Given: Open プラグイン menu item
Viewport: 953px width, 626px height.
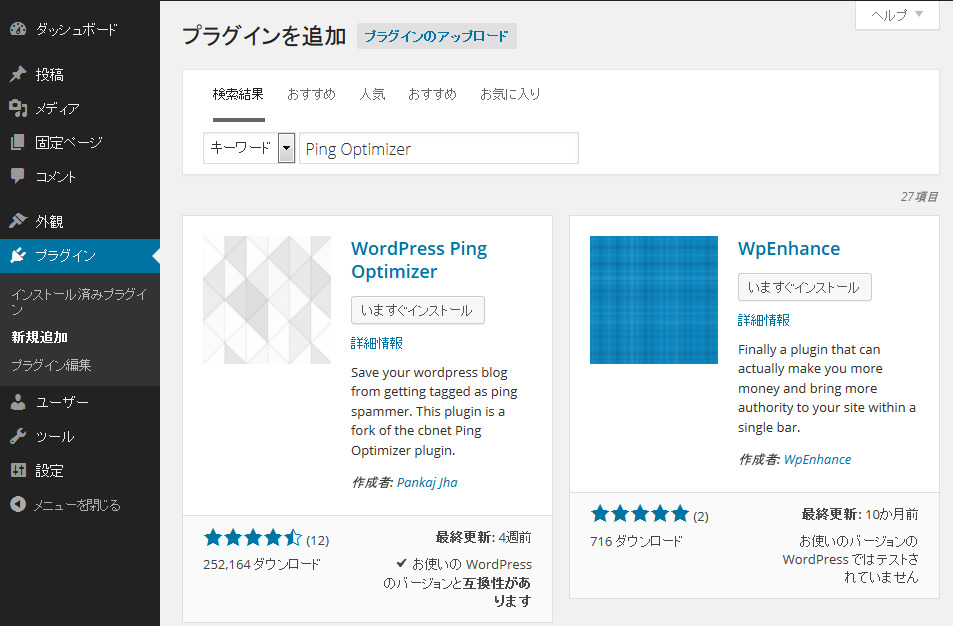Looking at the screenshot, I should coord(80,255).
